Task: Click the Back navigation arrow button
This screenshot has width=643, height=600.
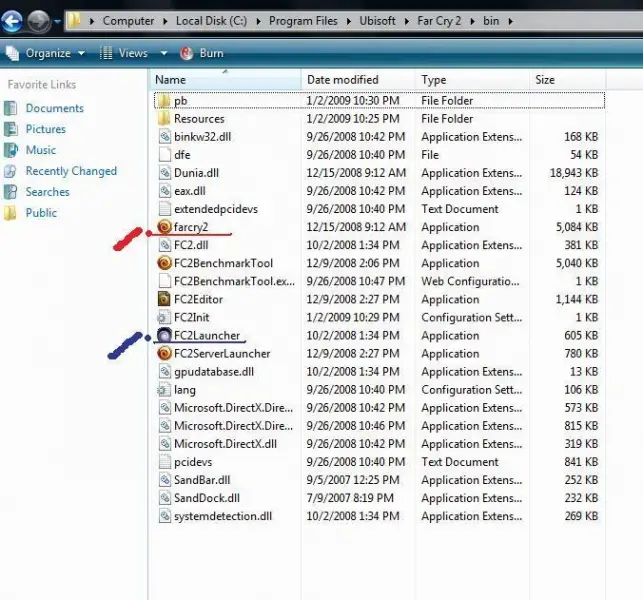Action: coord(12,21)
